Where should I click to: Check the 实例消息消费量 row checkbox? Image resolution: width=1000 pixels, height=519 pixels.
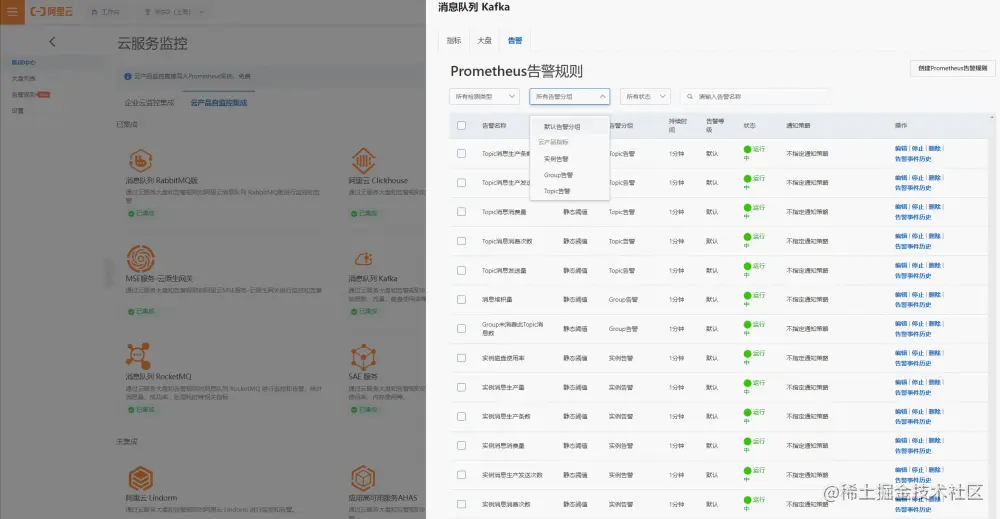461,446
